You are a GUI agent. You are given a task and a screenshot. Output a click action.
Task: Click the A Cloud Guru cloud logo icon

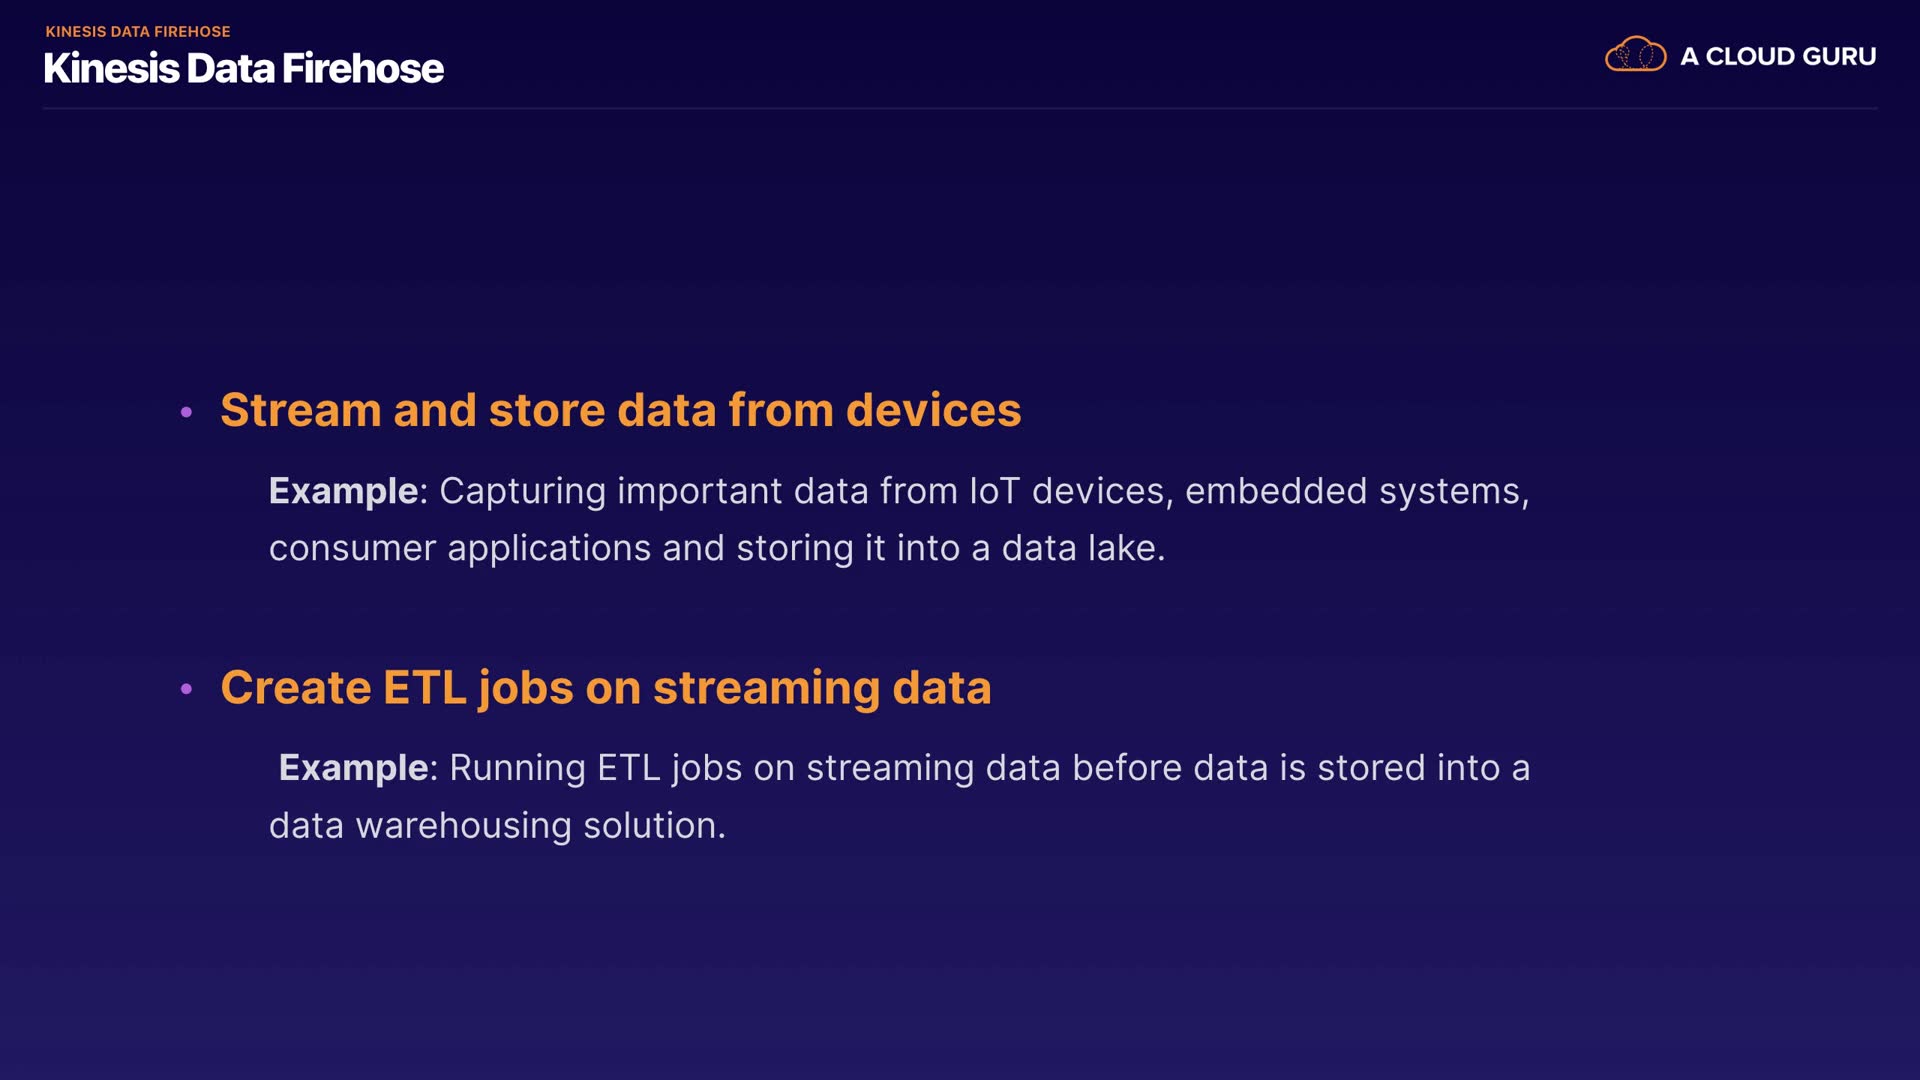tap(1635, 55)
